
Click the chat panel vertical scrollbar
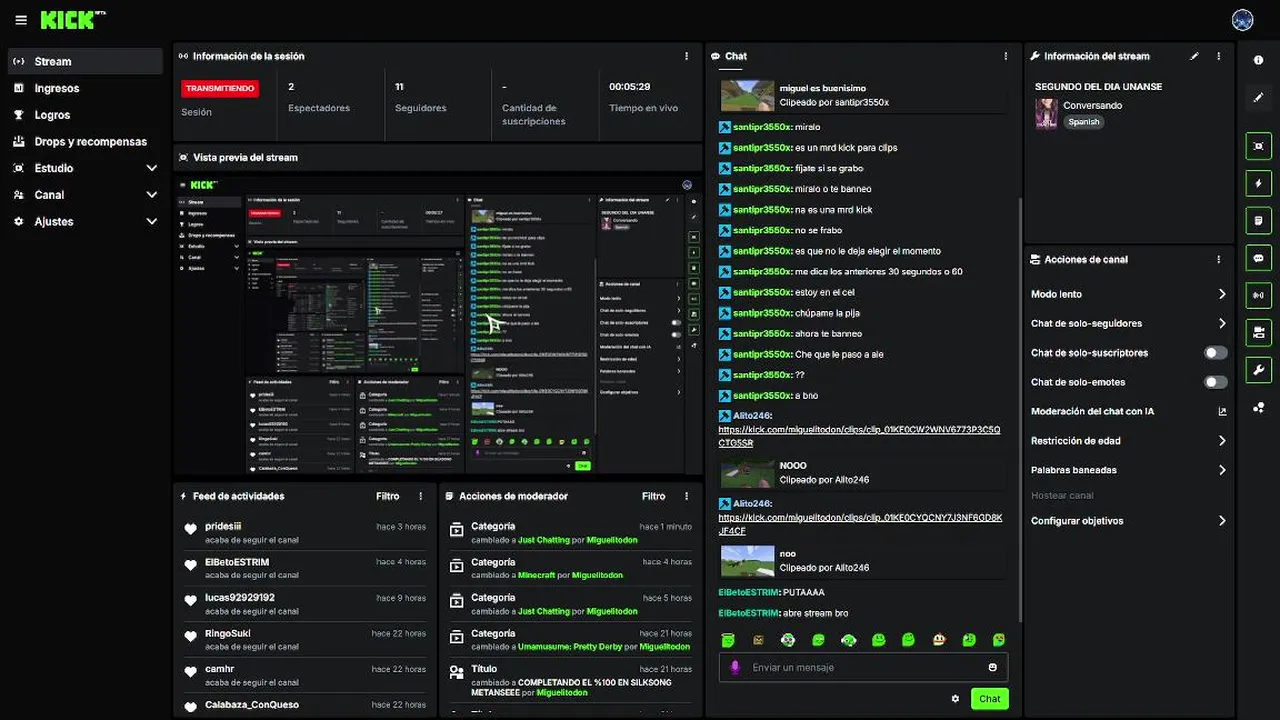(1019, 410)
